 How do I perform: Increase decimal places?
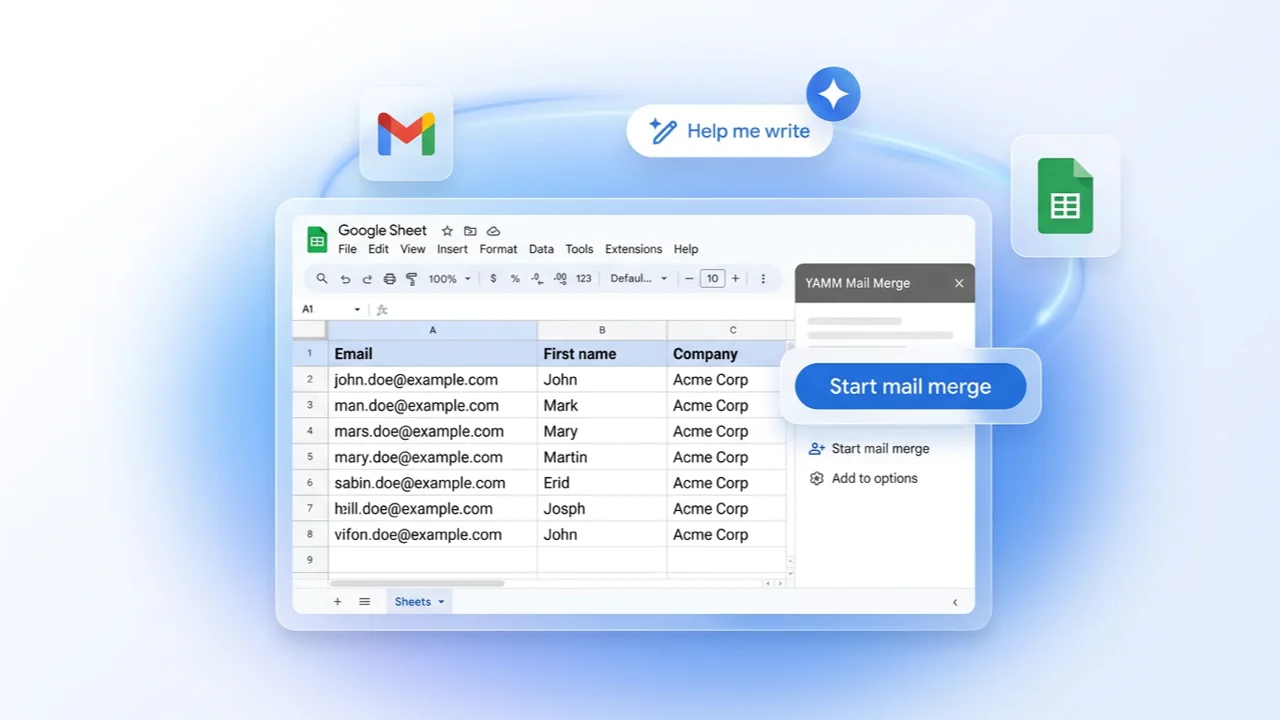(x=560, y=279)
